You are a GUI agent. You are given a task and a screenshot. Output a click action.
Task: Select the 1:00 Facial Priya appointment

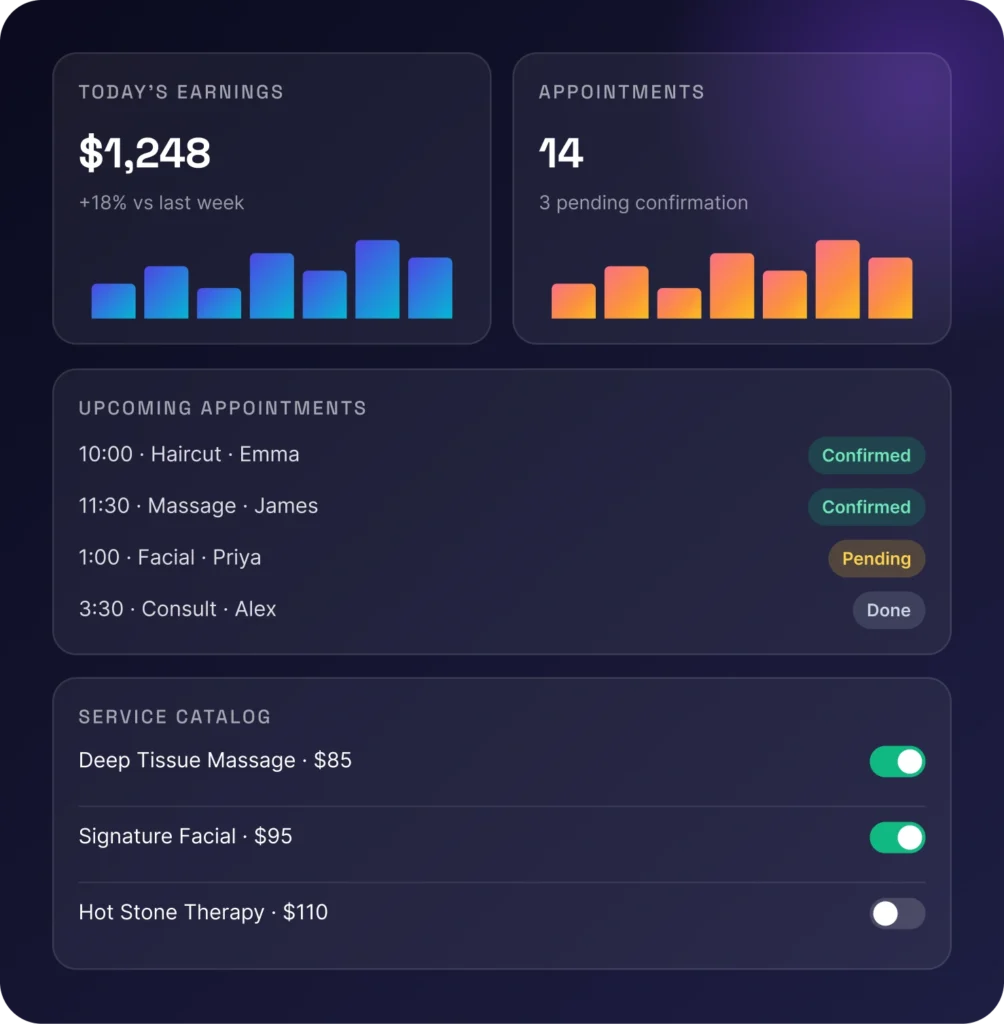(502, 558)
